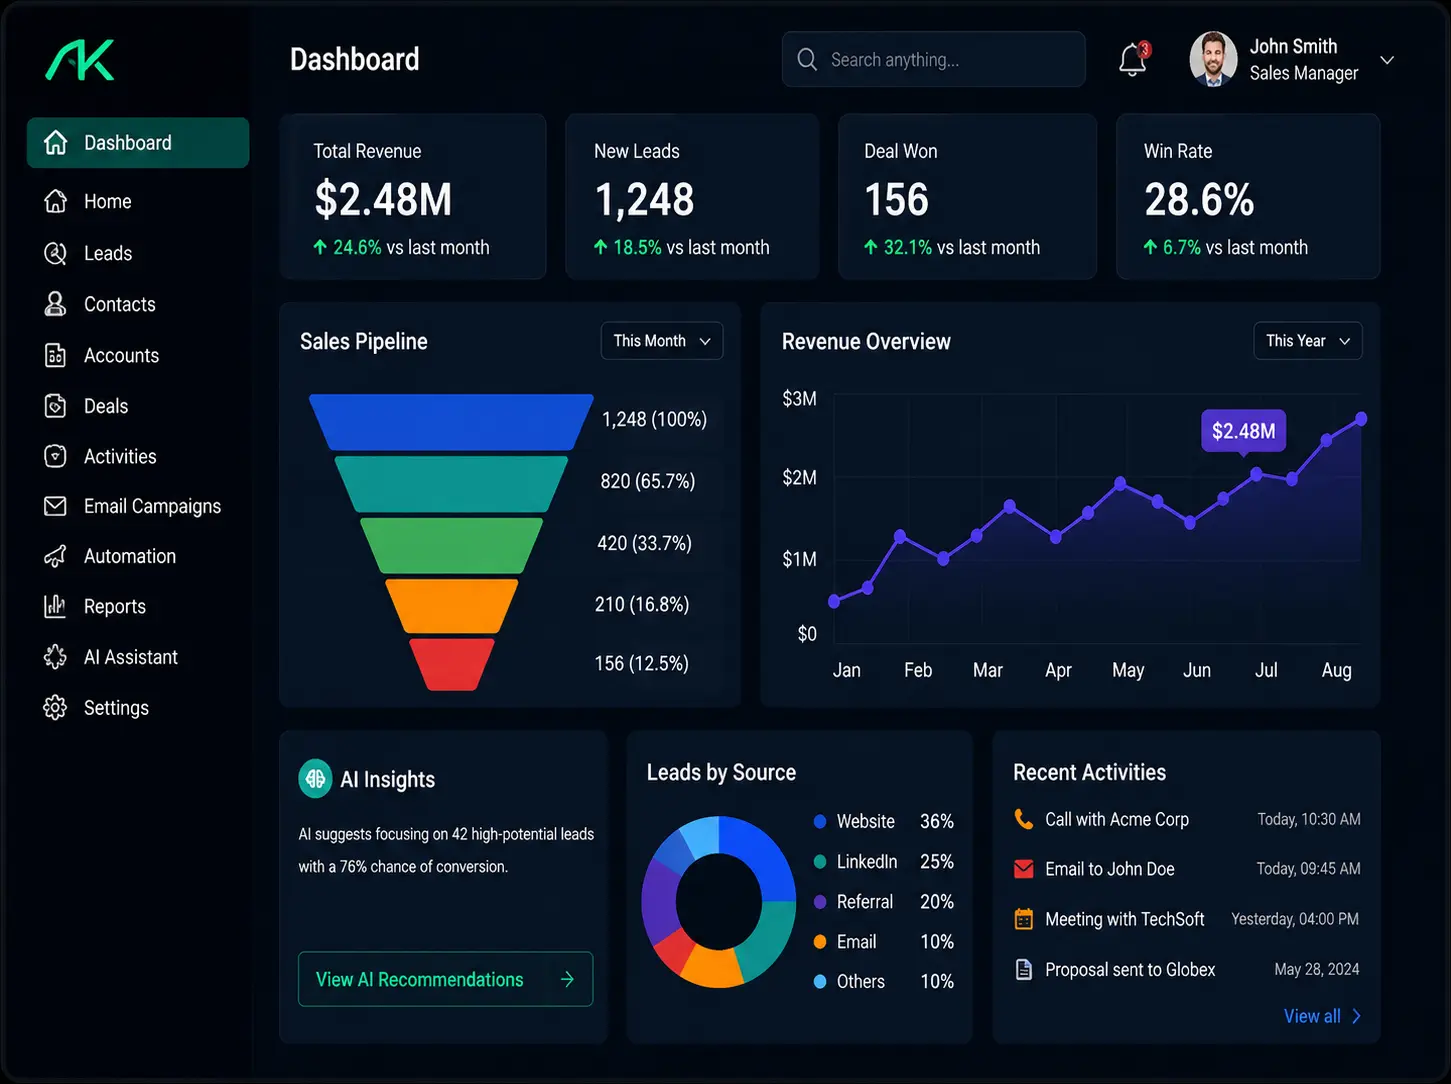
Task: Focus the Search anything field
Action: coord(933,59)
